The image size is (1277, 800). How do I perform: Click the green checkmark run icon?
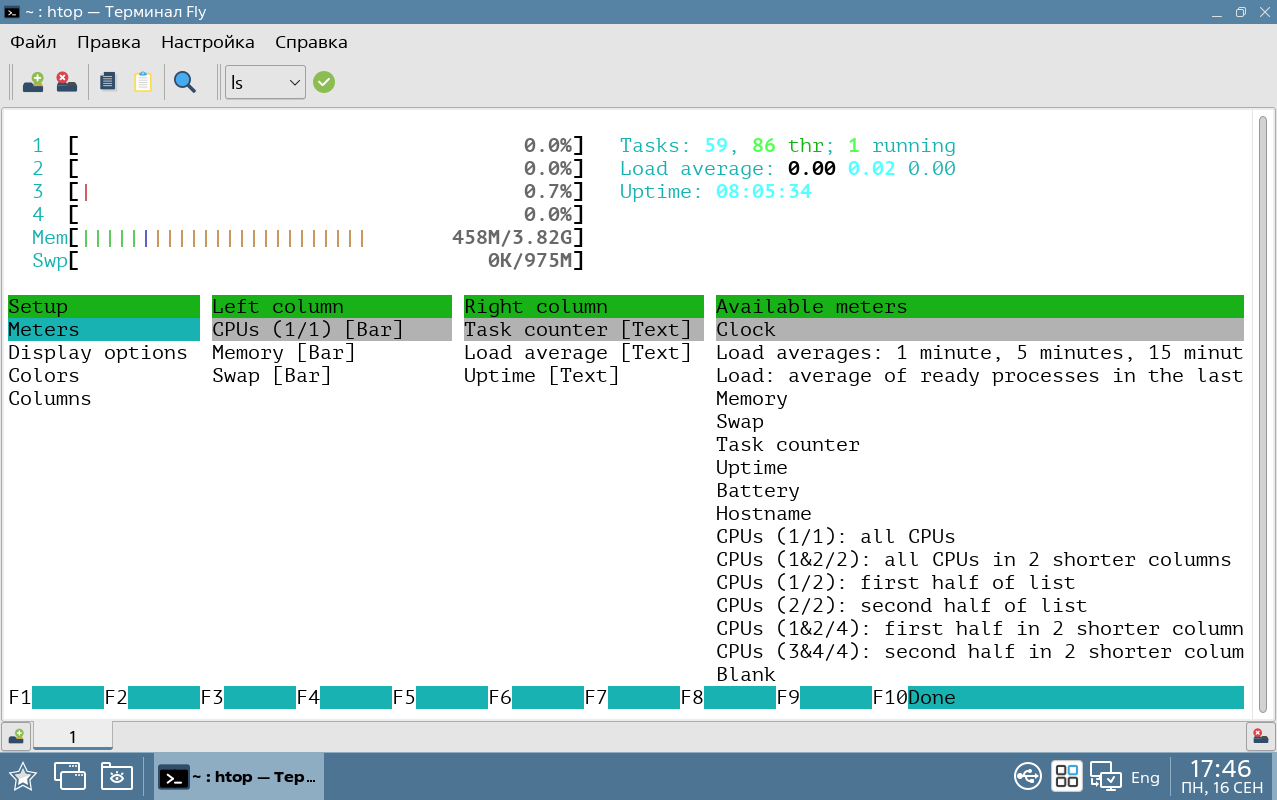[323, 82]
